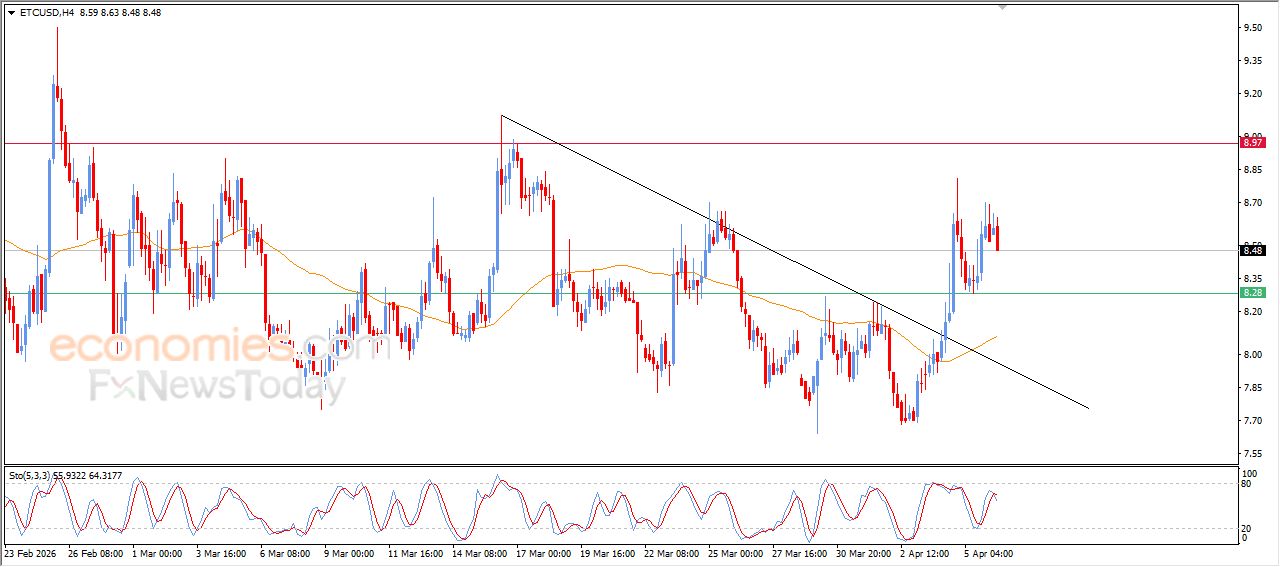Click the 8.48 current price tag
Viewport: 1280px width, 567px height.
pos(1252,250)
